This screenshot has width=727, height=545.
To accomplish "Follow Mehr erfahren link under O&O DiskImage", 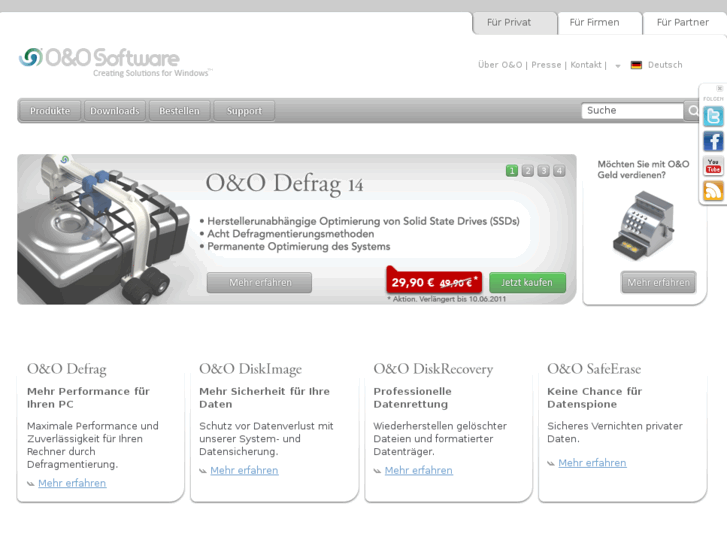I will coord(244,471).
